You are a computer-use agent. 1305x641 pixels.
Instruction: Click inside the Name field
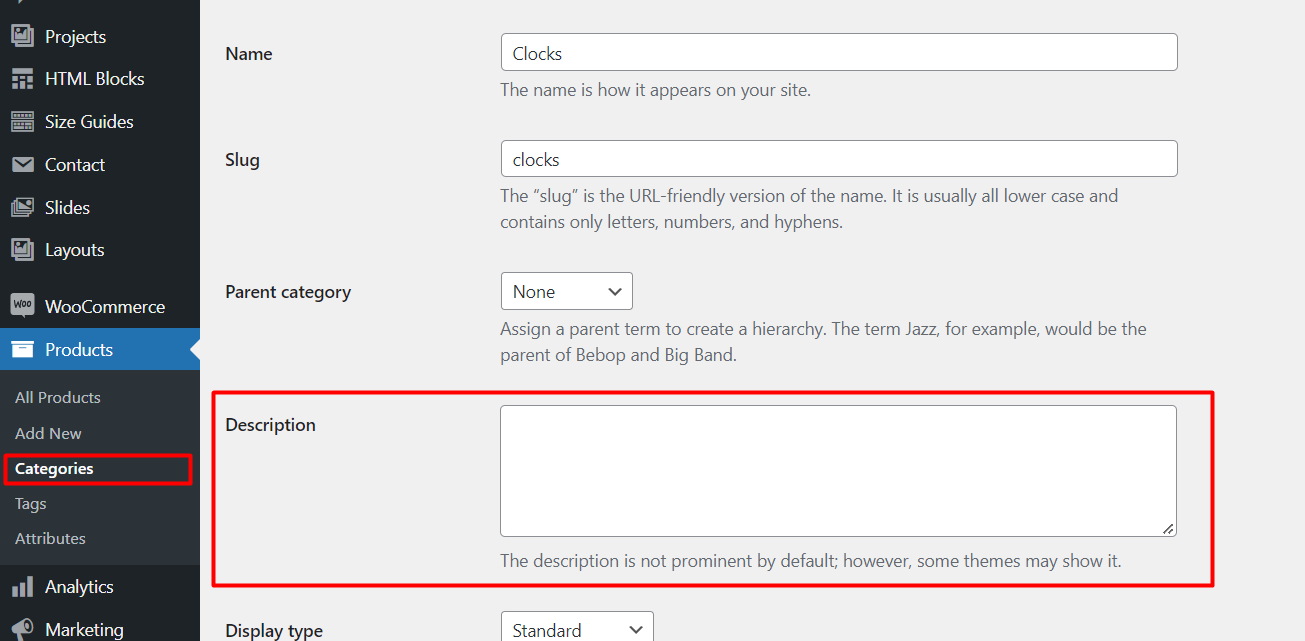[x=839, y=52]
